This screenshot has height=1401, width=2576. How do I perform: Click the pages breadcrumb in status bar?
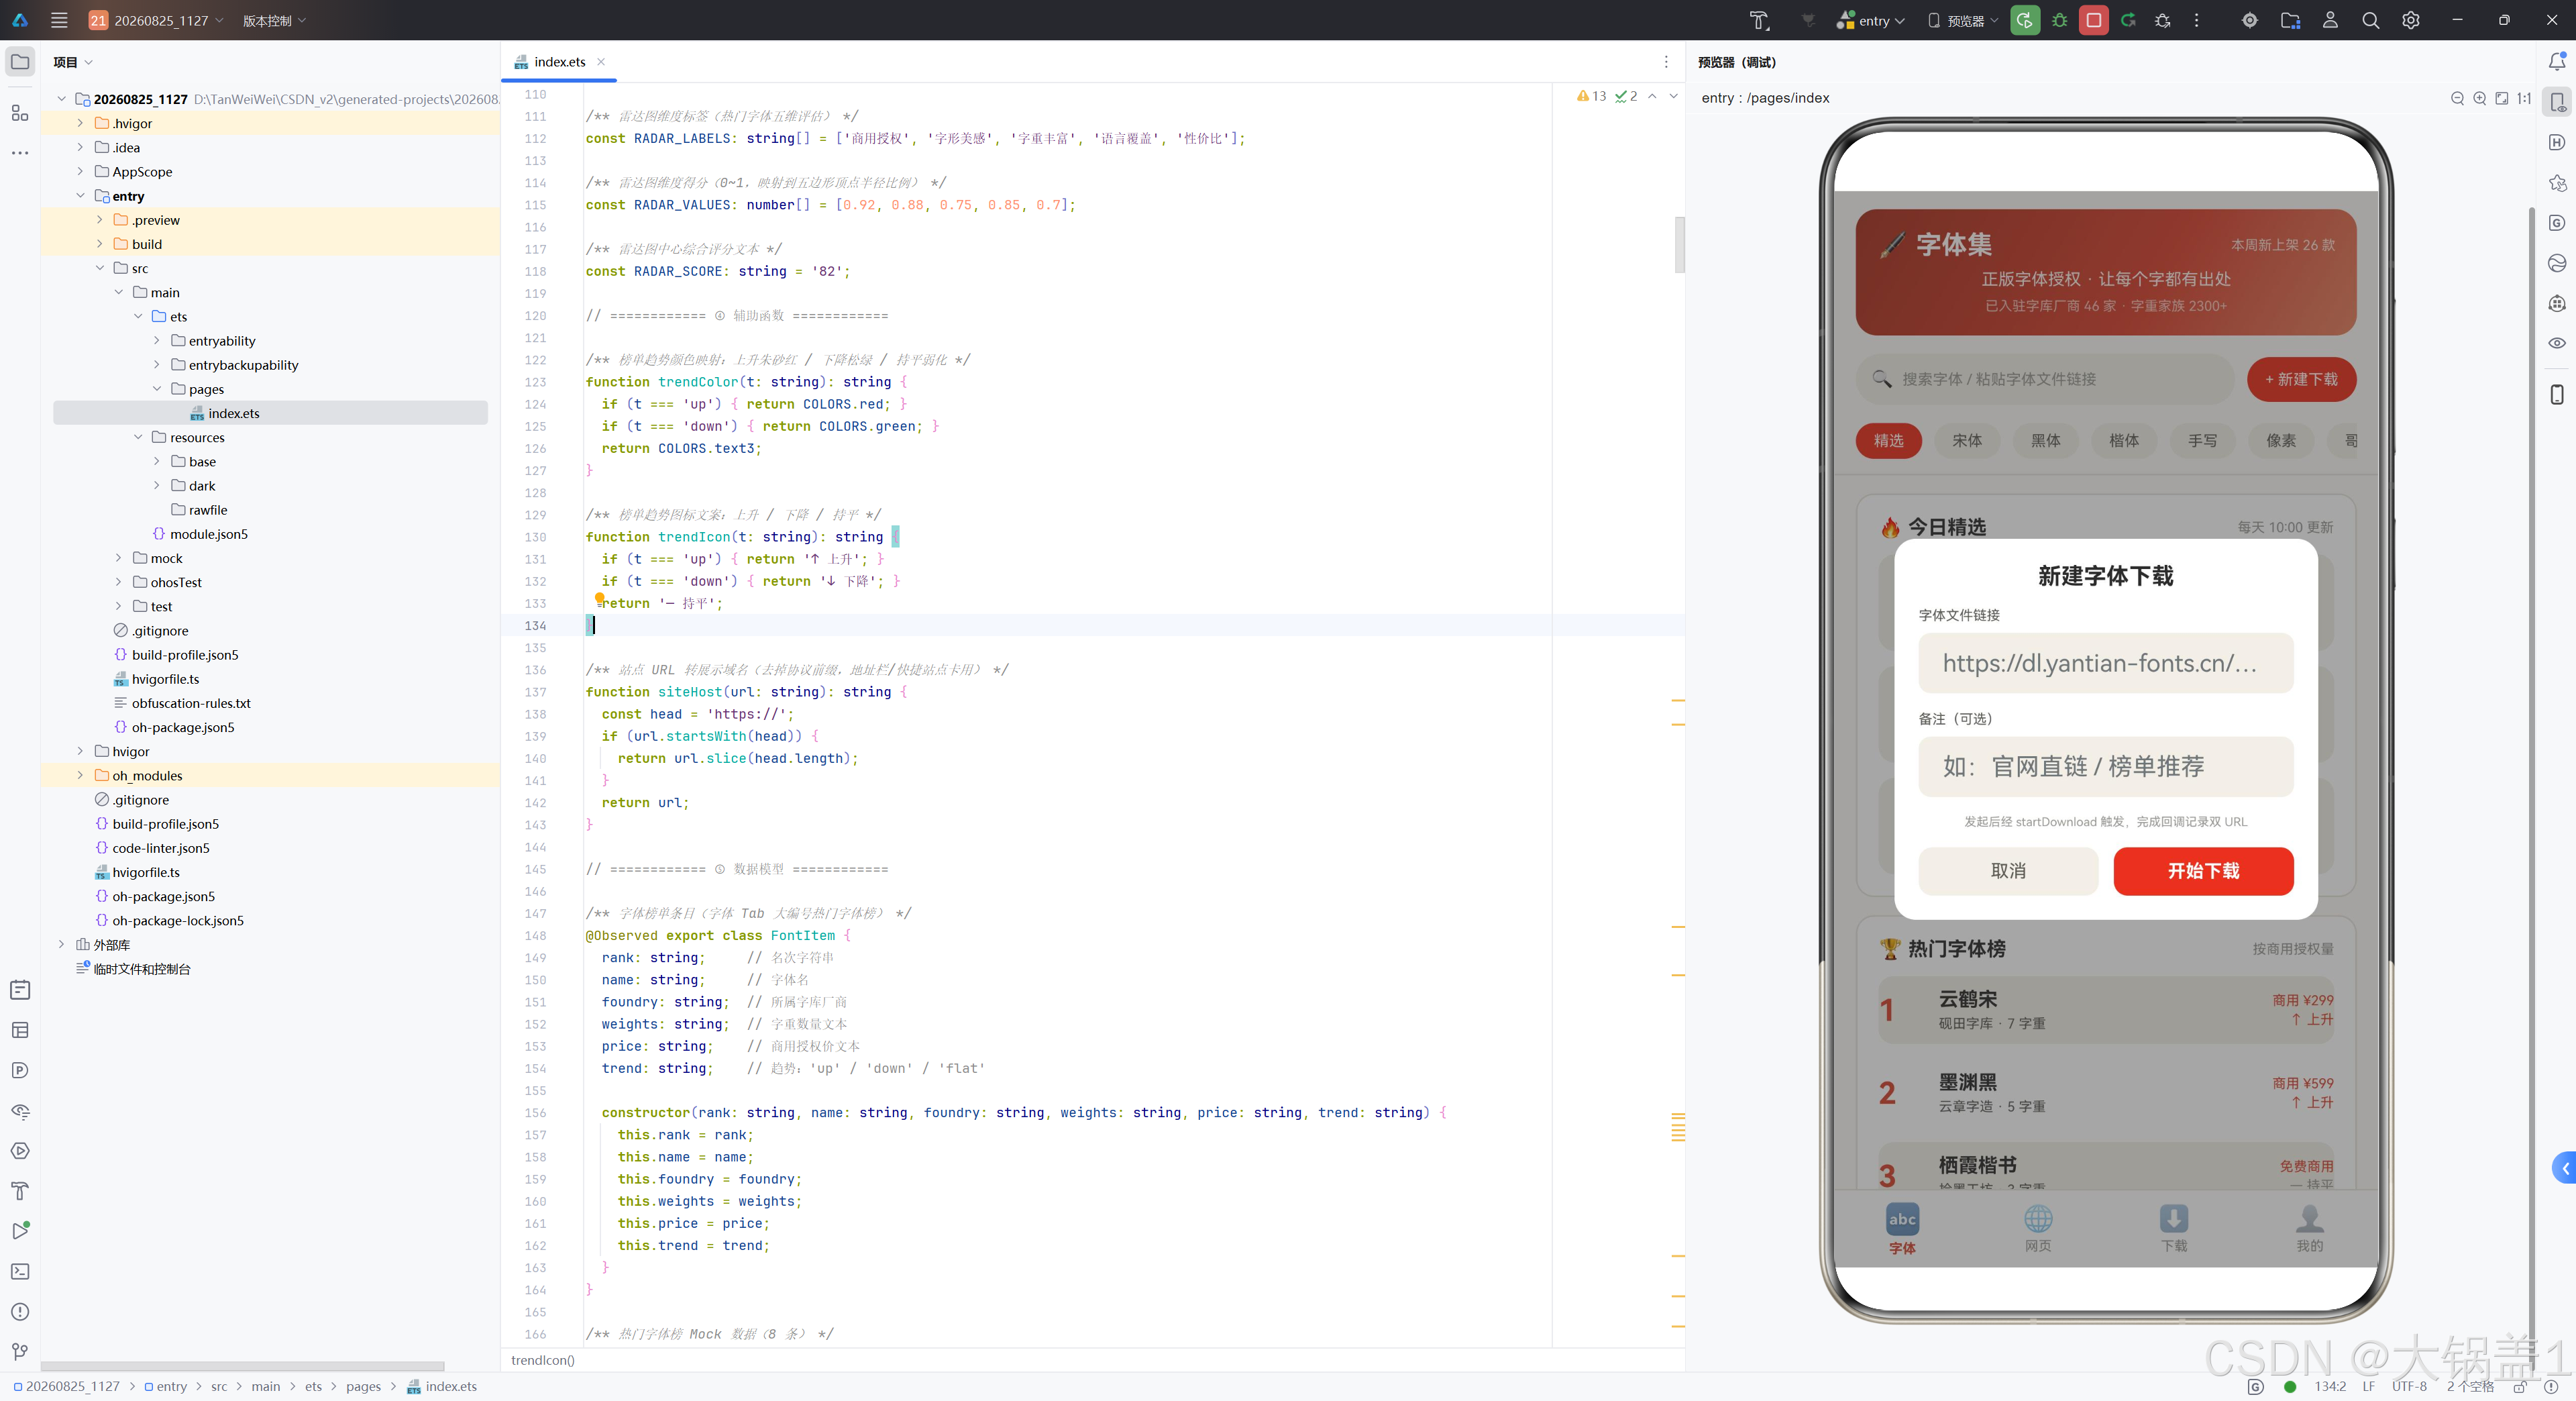tap(363, 1387)
